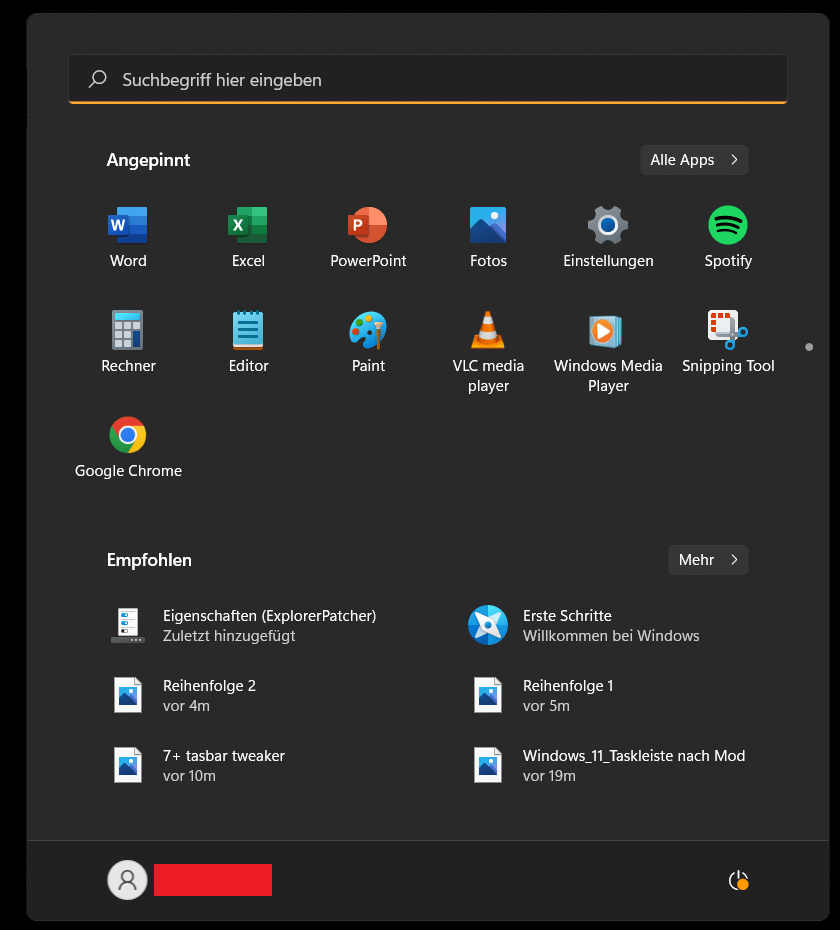Open the Rechner calculator app
This screenshot has width=840, height=930.
click(x=128, y=331)
